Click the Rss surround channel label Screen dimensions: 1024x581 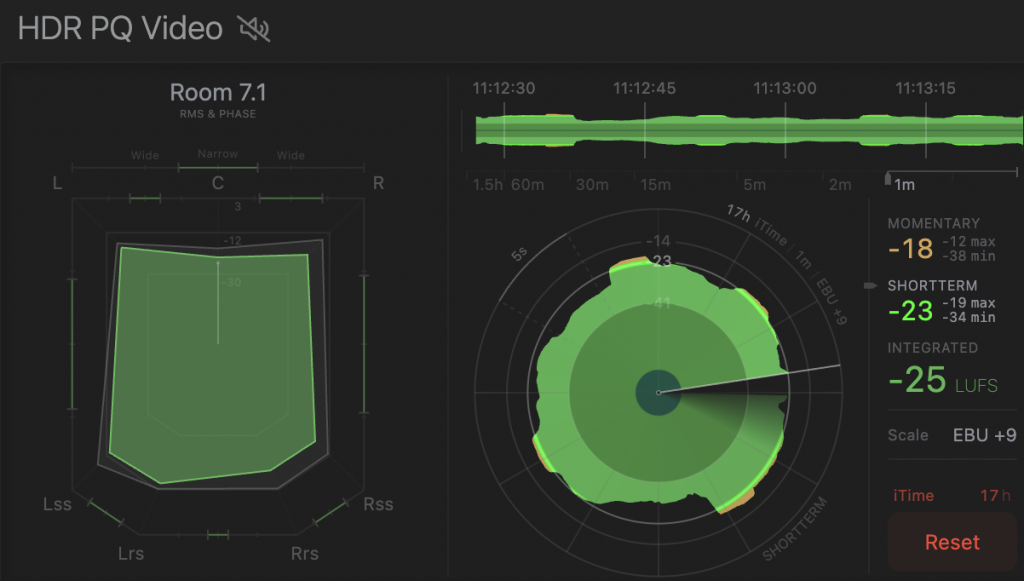(378, 504)
